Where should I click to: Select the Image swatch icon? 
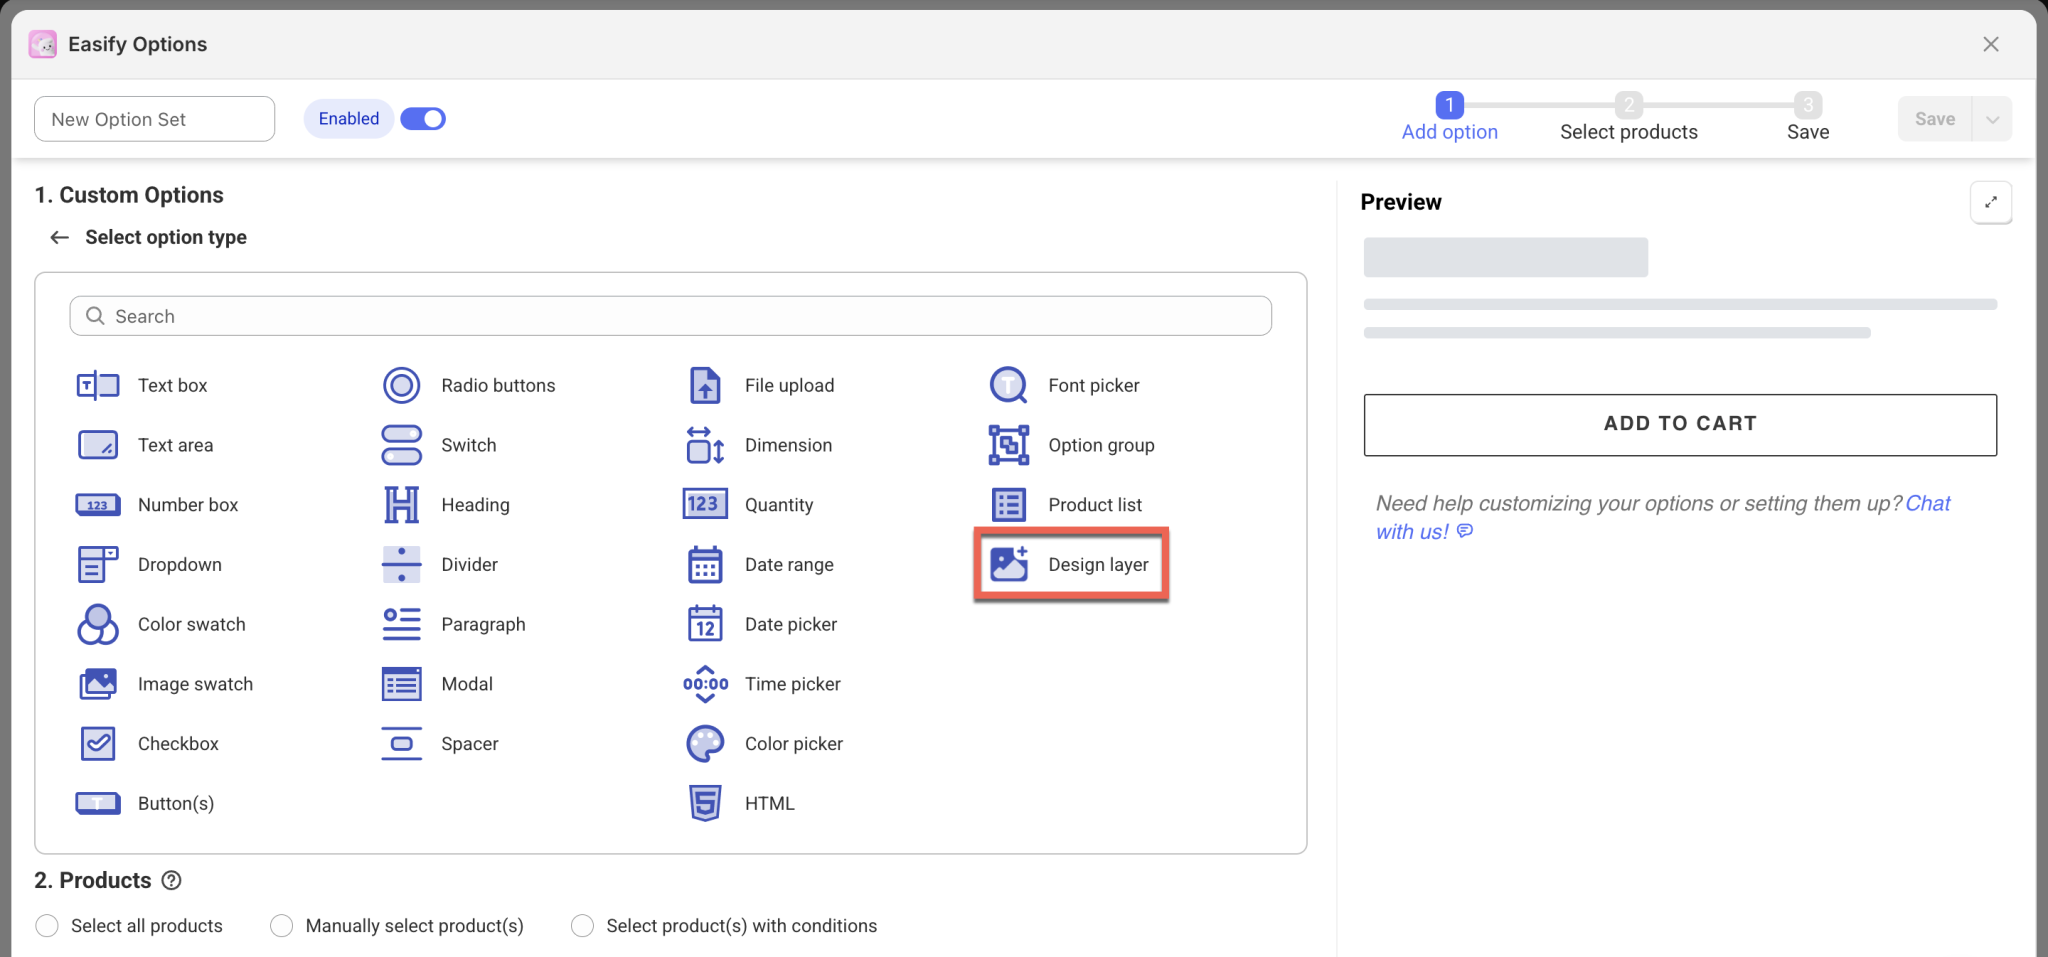(98, 684)
